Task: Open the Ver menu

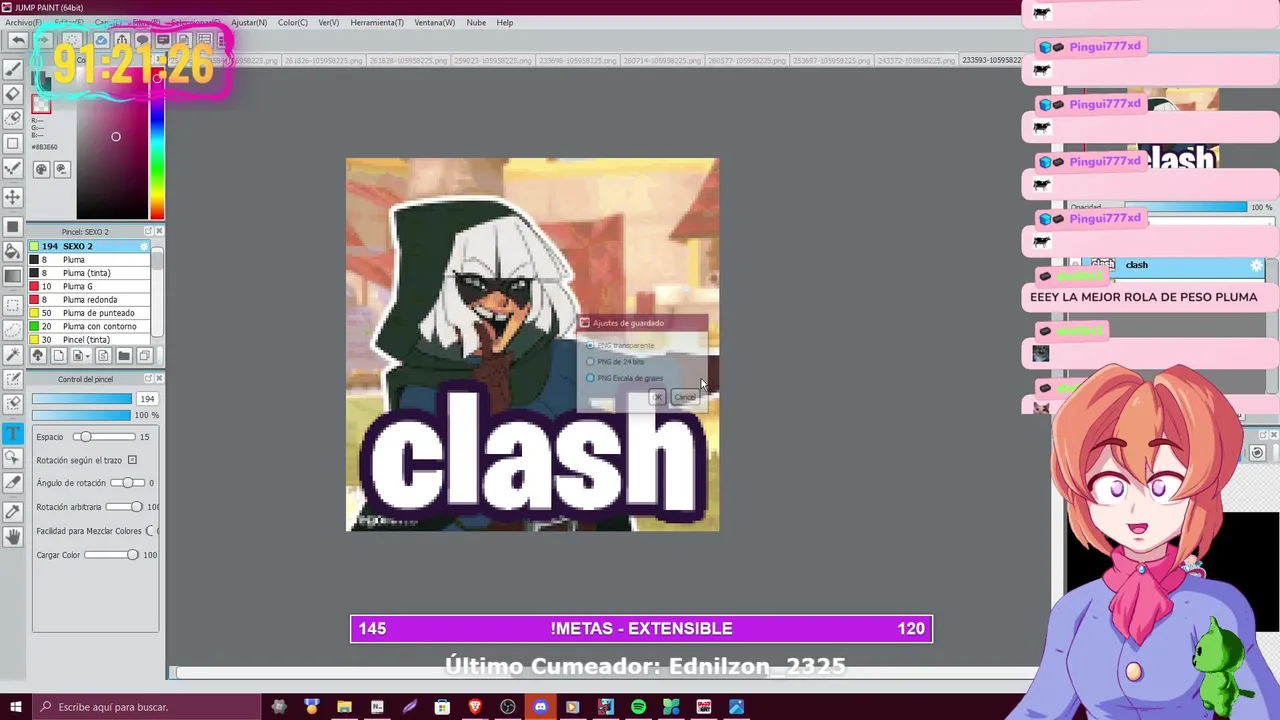Action: point(328,22)
